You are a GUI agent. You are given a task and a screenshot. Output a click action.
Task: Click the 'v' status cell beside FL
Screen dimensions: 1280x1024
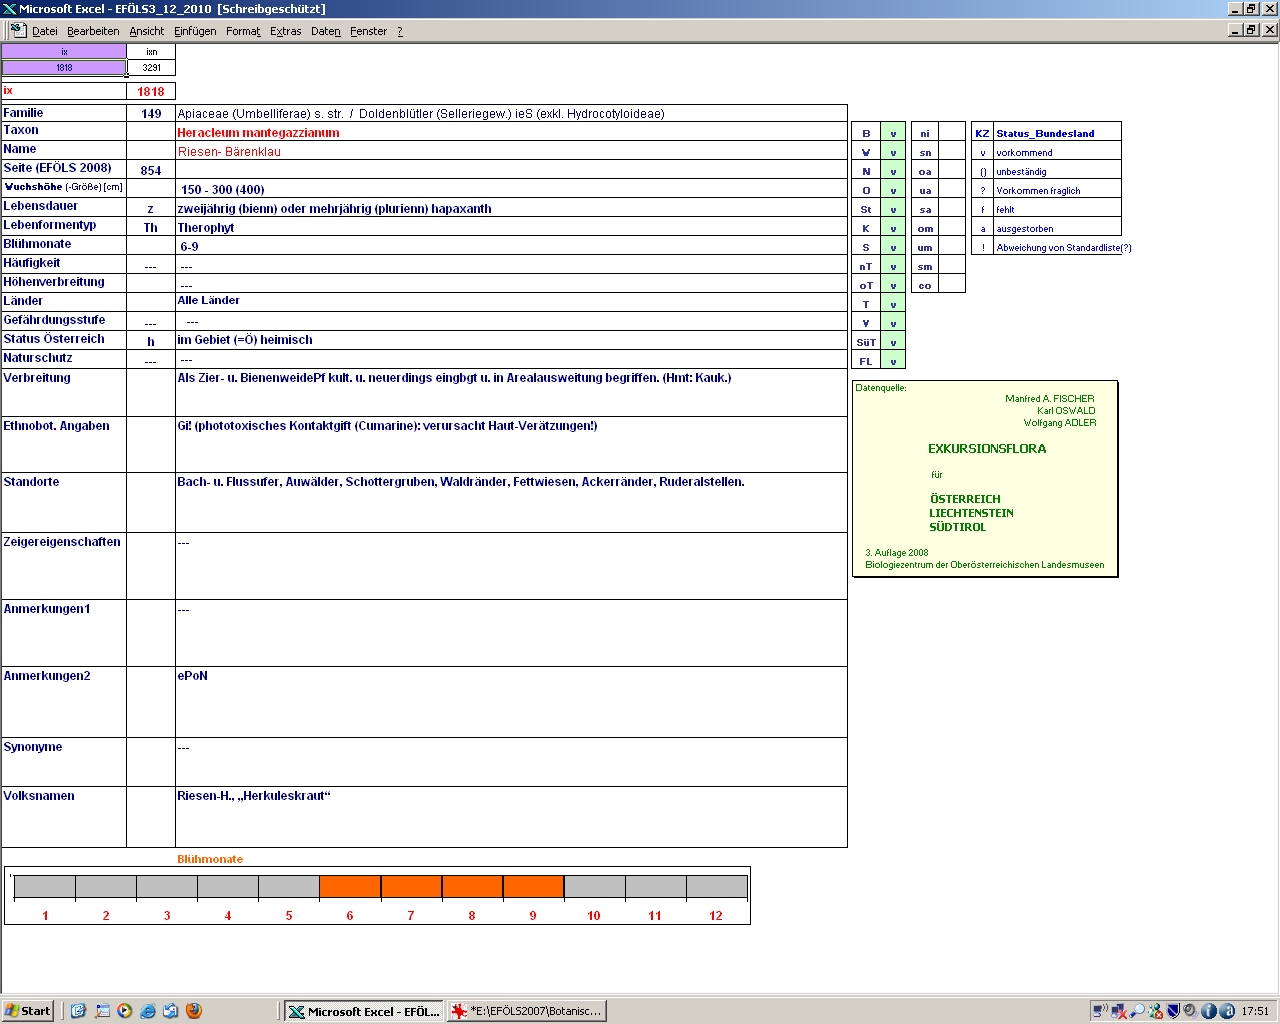[x=893, y=361]
